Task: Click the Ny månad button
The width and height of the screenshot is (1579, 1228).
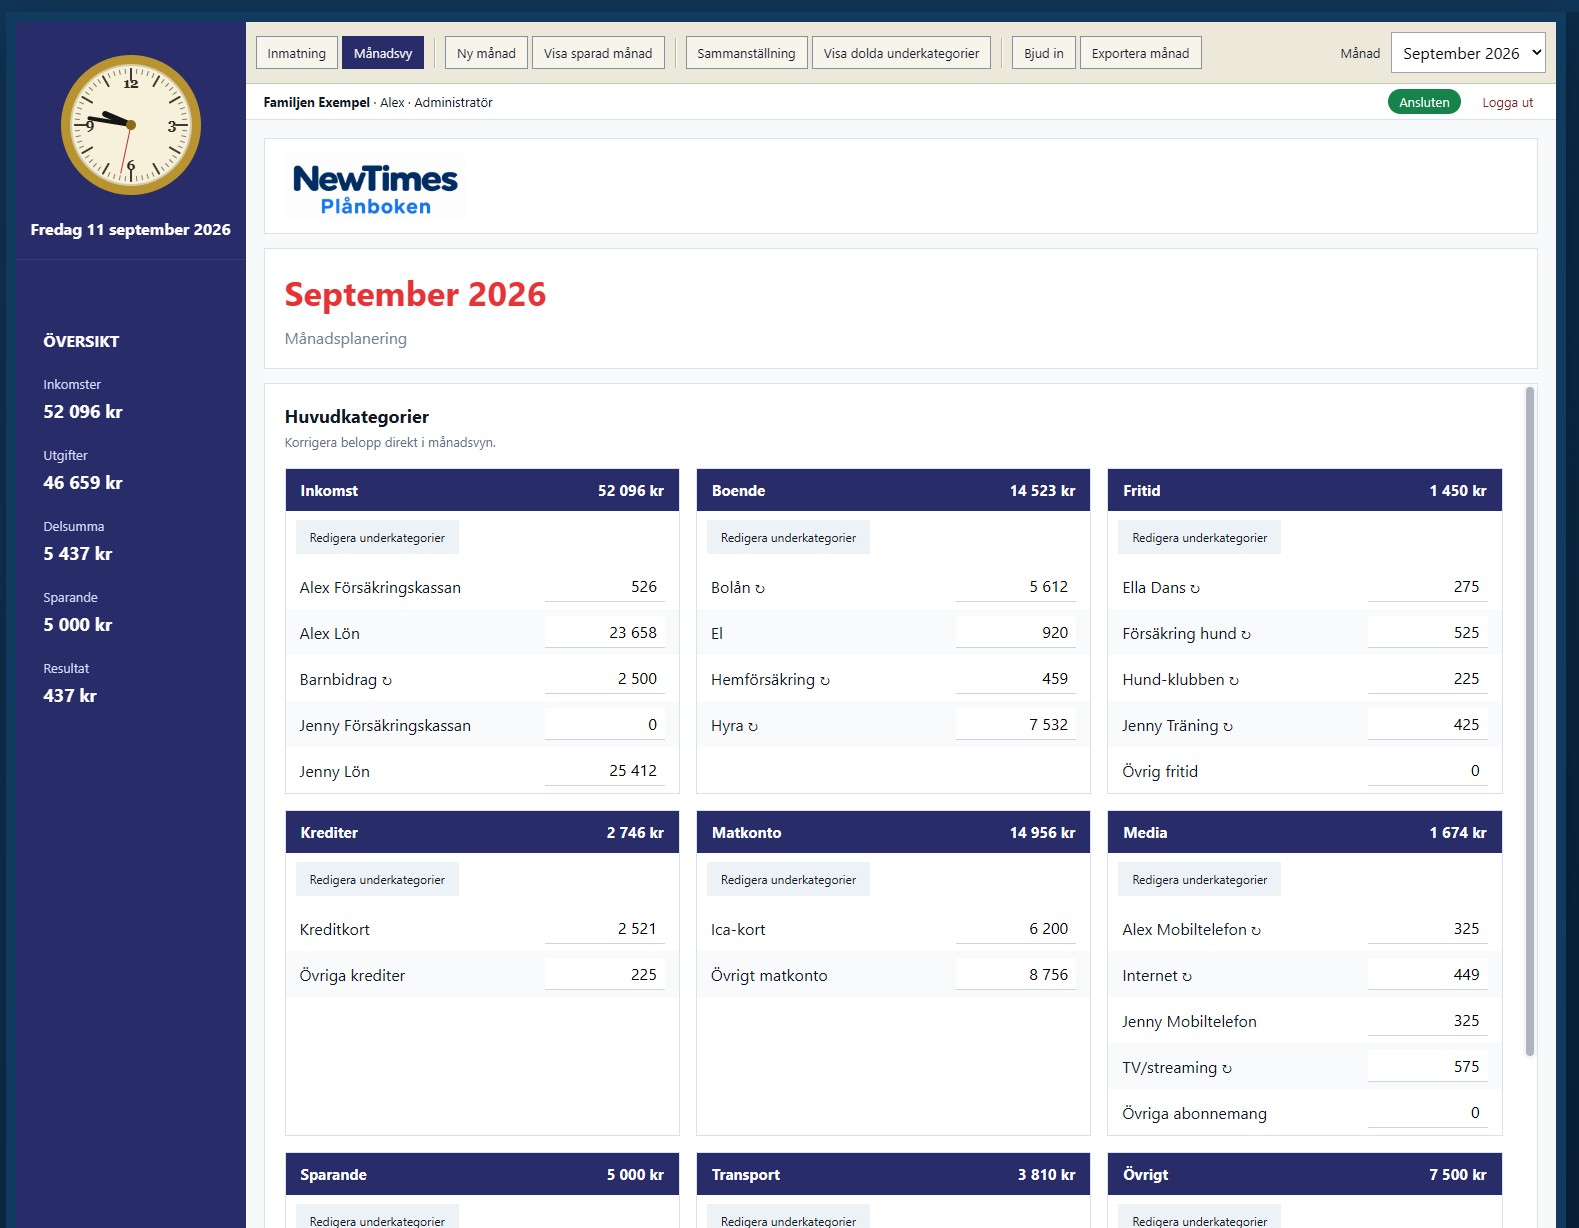Action: coord(486,53)
